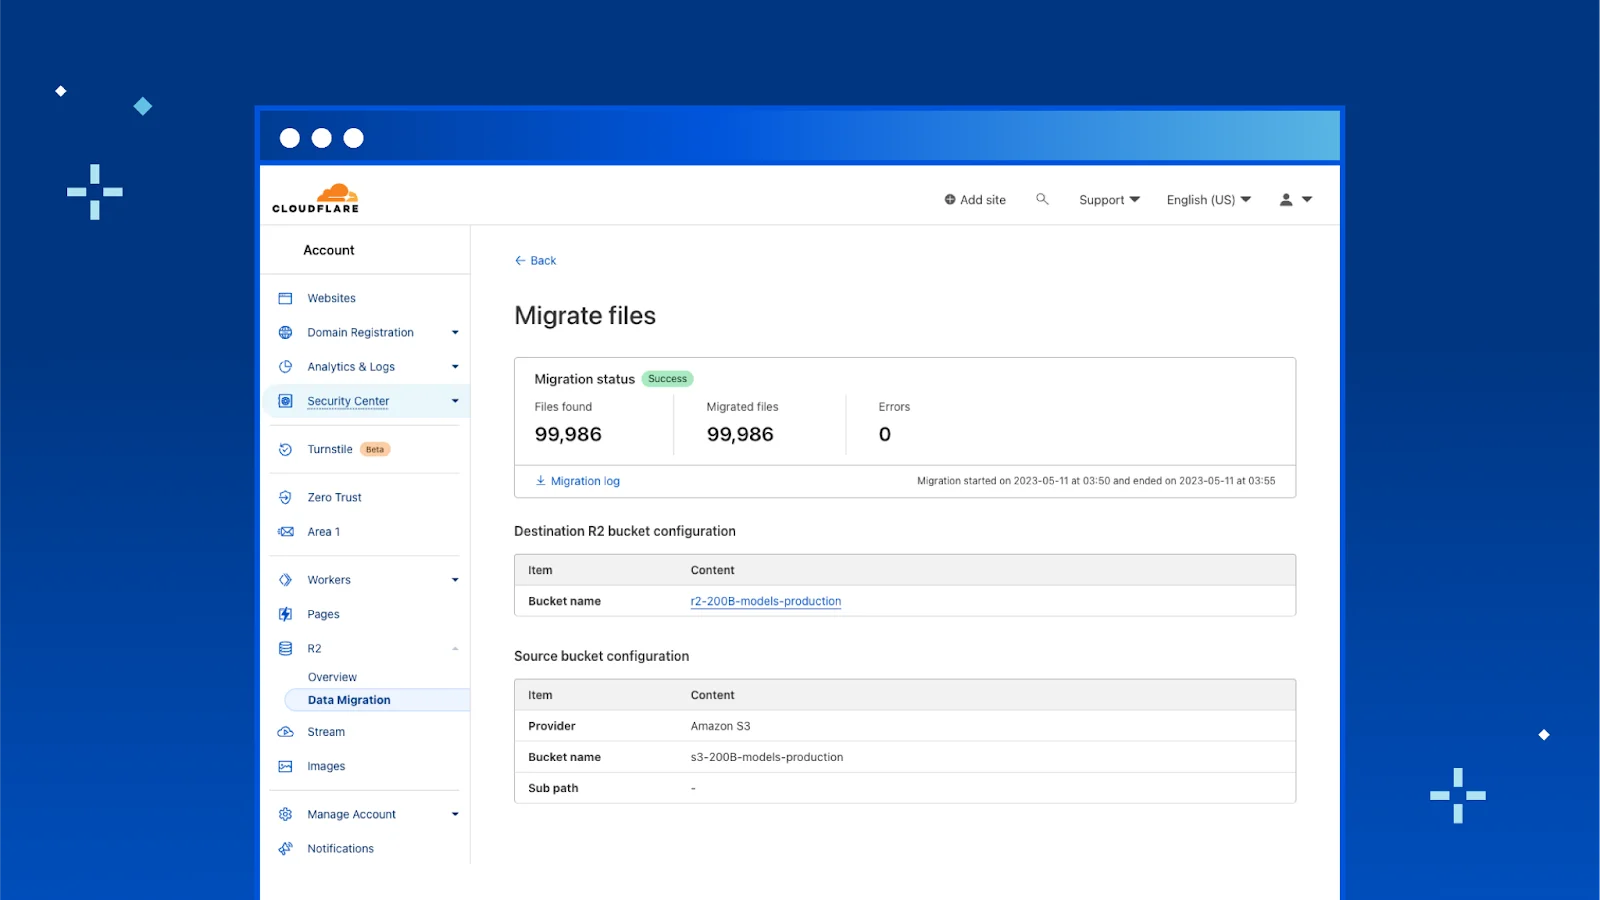Click the Success status badge
The width and height of the screenshot is (1600, 900).
click(x=667, y=379)
